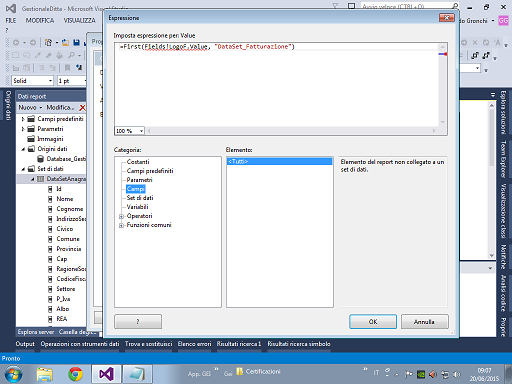Viewport: 512px width, 384px height.
Task: Click the GG user account avatar
Action: coord(503,21)
